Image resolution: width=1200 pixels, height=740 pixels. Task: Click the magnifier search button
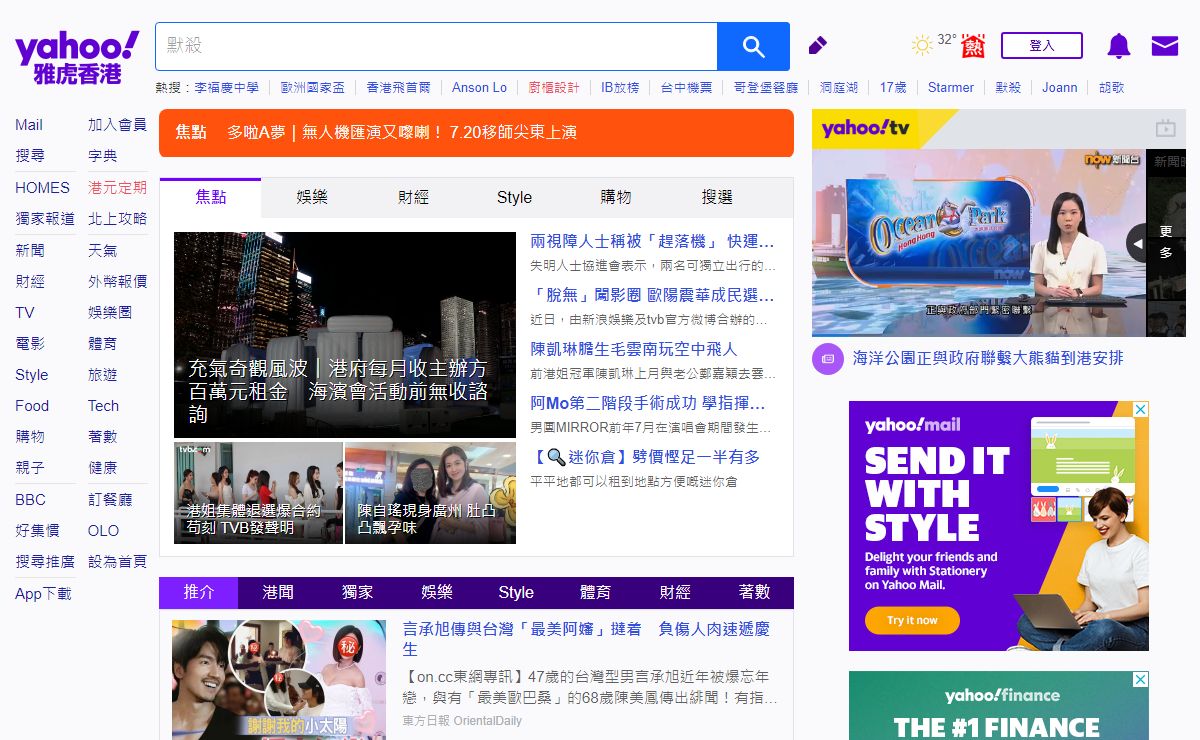(x=753, y=46)
